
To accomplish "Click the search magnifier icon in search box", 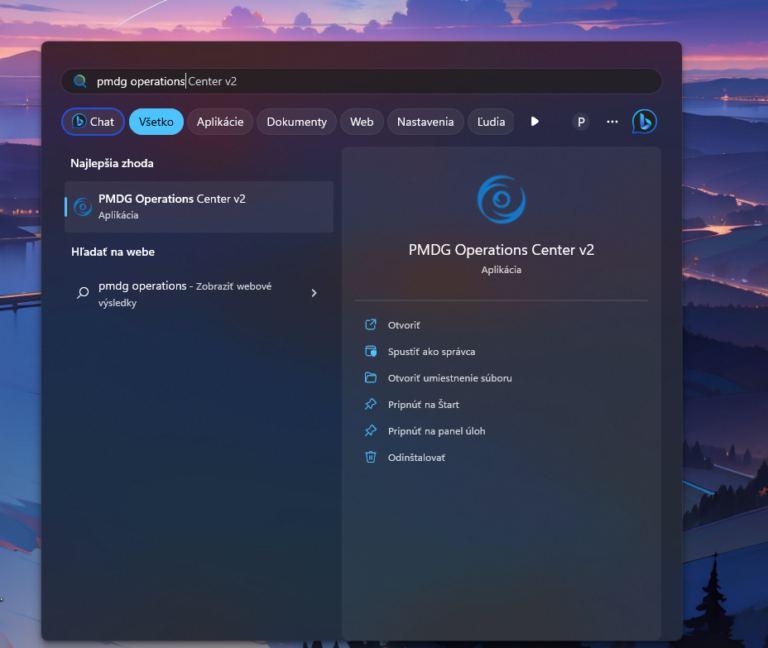I will tap(80, 81).
